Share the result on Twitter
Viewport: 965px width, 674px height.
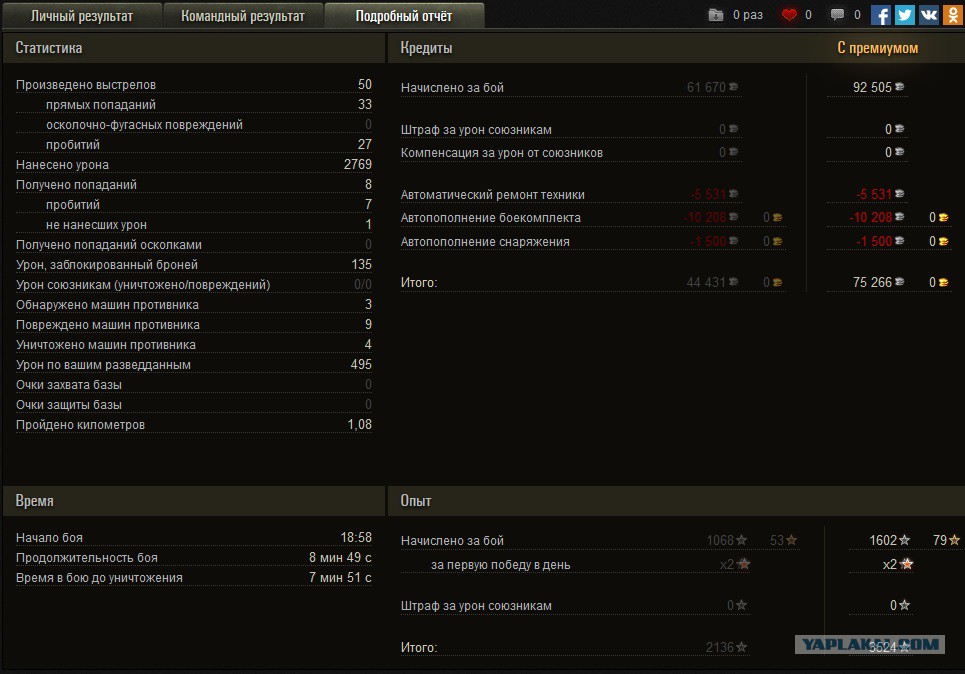[x=905, y=15]
